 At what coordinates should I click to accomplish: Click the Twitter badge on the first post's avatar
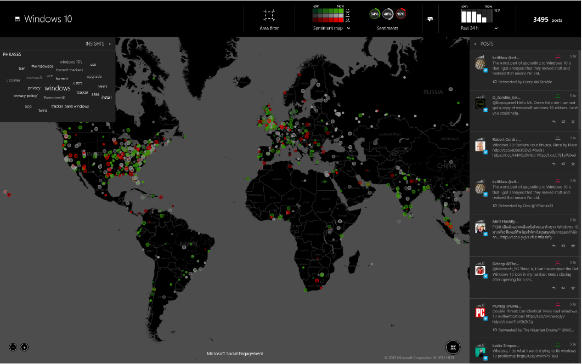[x=485, y=70]
